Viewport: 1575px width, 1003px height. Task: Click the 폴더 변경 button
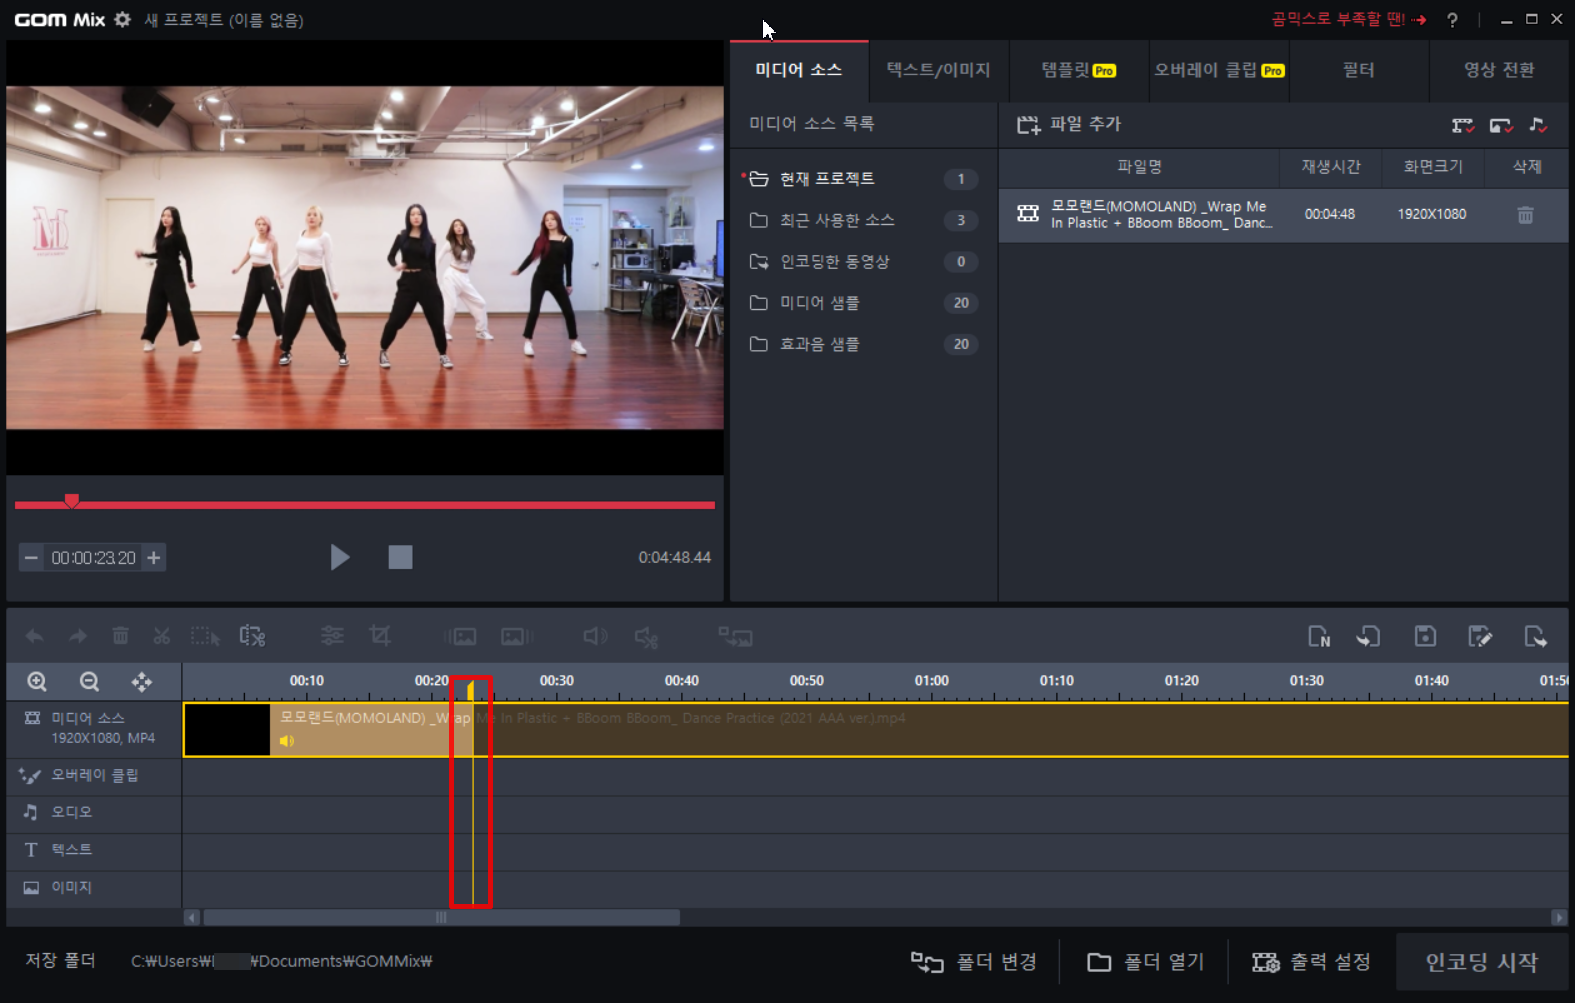[x=973, y=962]
